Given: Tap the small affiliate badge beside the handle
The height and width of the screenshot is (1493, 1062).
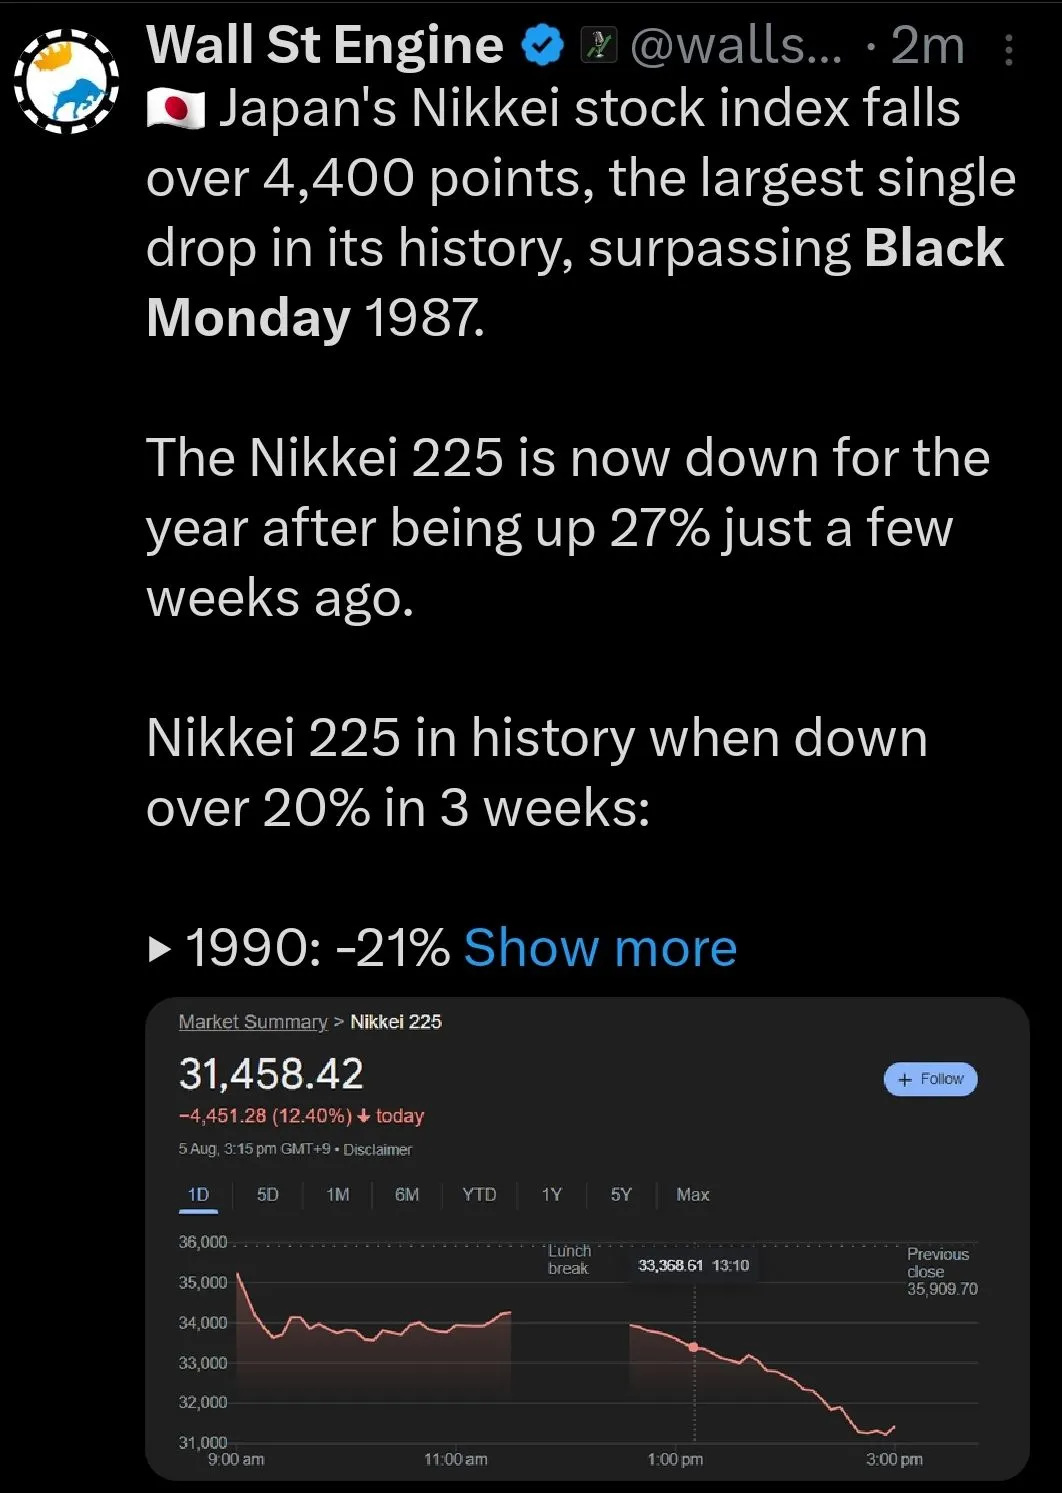Looking at the screenshot, I should pyautogui.click(x=599, y=45).
